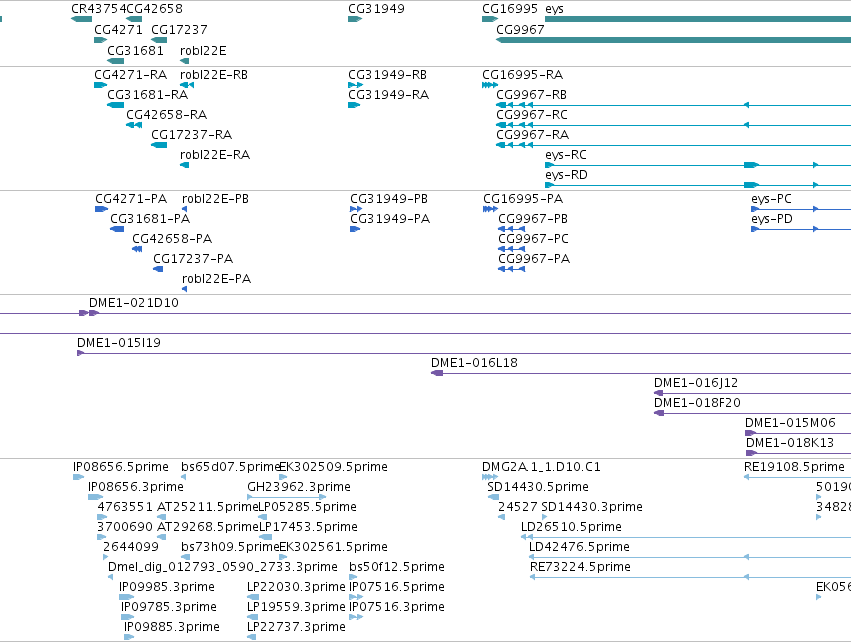Click protein robl22E-PB

(215, 199)
